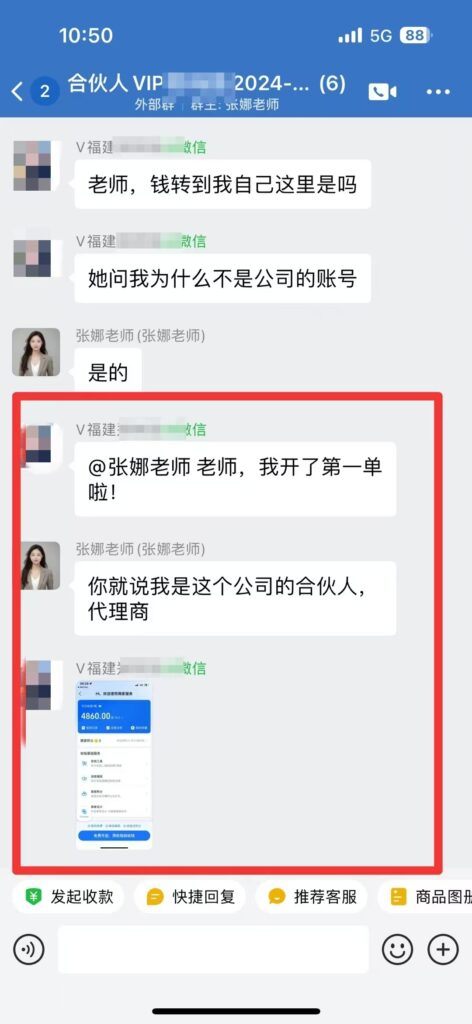The width and height of the screenshot is (472, 1024).
Task: Start a video call via camera icon
Action: point(382,92)
